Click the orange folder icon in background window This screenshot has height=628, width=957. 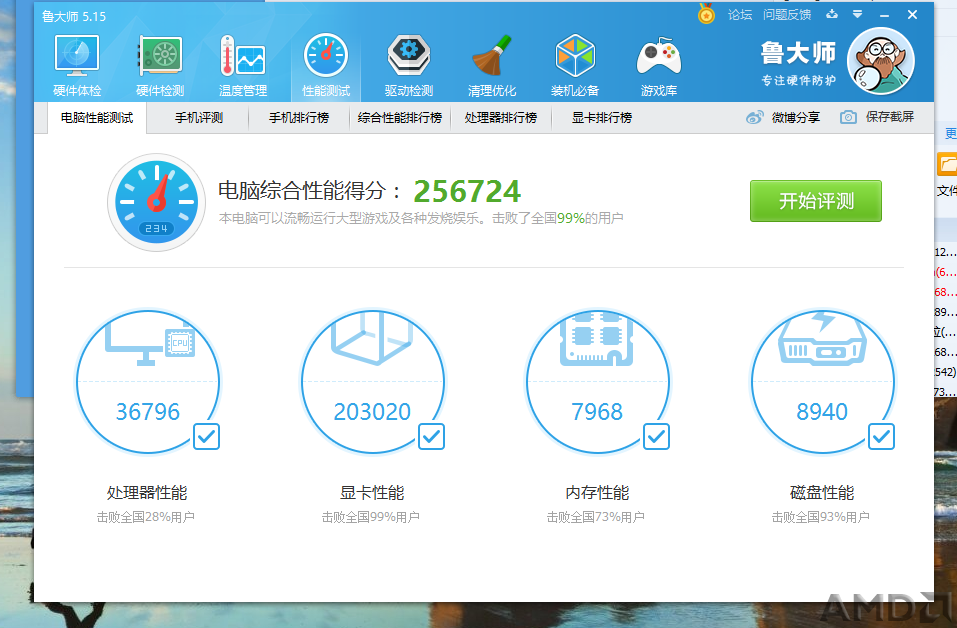click(x=947, y=165)
